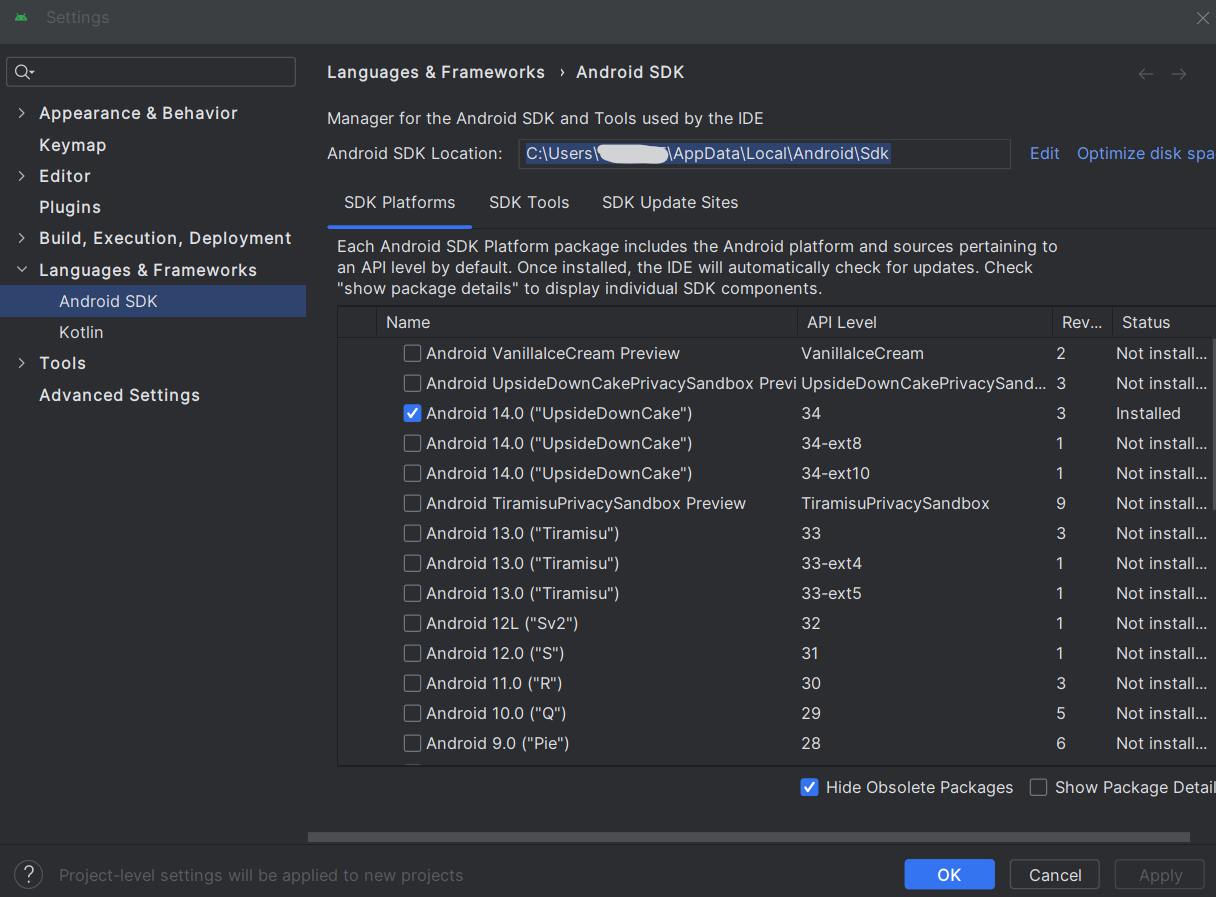Click the search magnifier icon in settings
Viewport: 1216px width, 897px height.
(23, 72)
